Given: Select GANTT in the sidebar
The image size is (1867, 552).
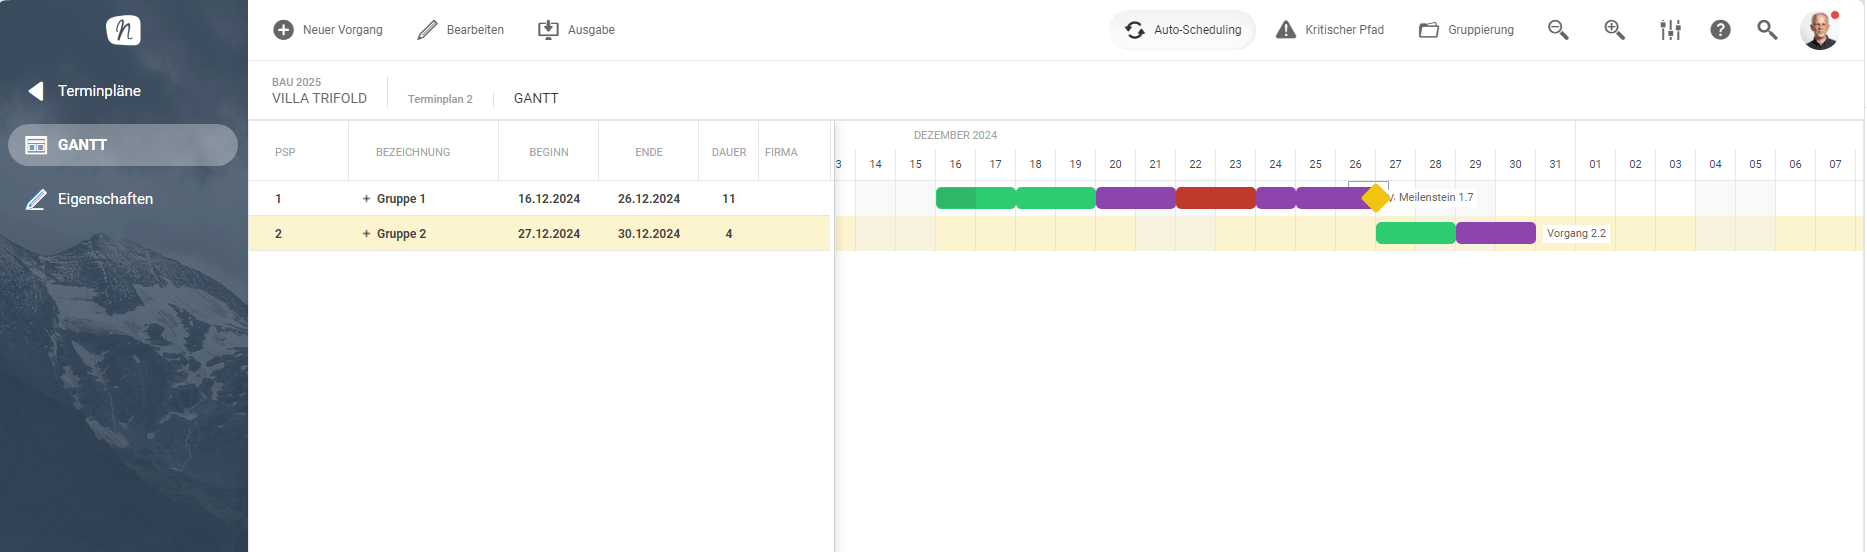Looking at the screenshot, I should point(123,145).
